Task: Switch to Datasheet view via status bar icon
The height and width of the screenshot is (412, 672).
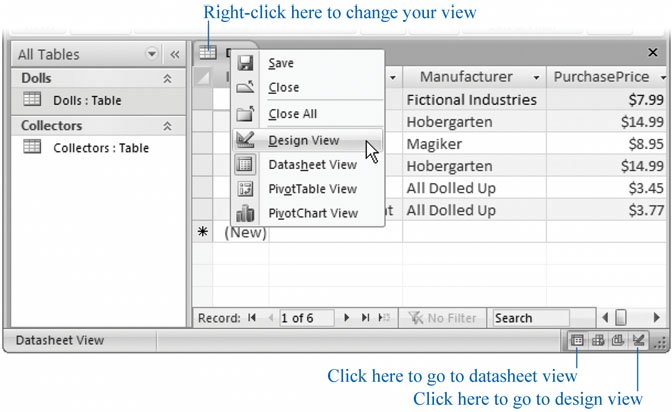Action: point(577,340)
